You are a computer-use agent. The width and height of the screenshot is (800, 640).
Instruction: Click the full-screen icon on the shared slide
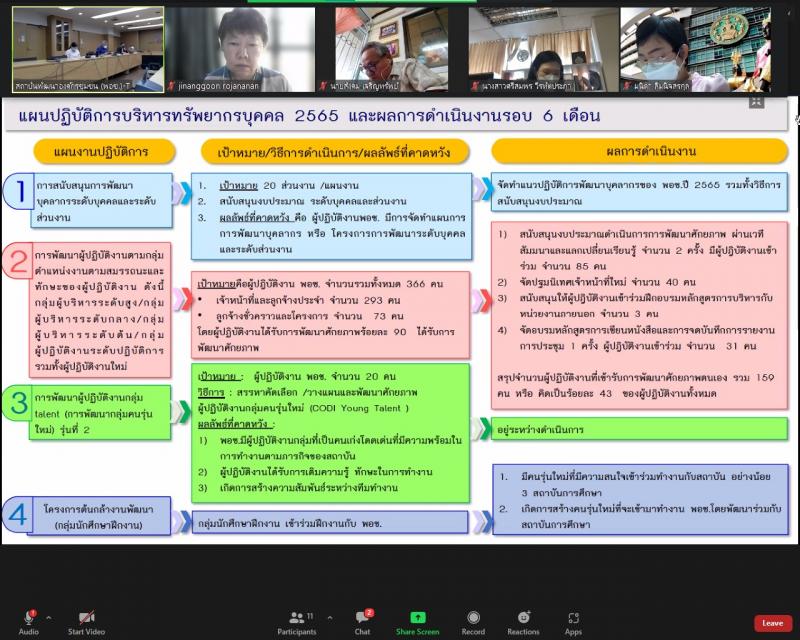click(x=757, y=102)
